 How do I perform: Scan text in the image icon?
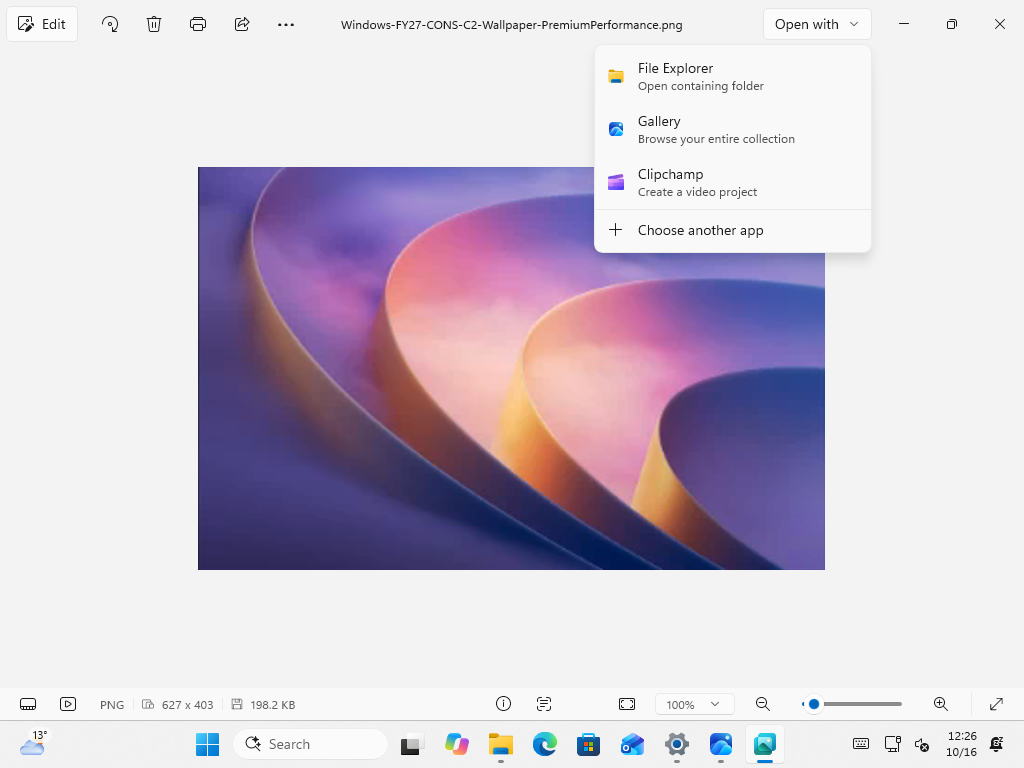544,703
